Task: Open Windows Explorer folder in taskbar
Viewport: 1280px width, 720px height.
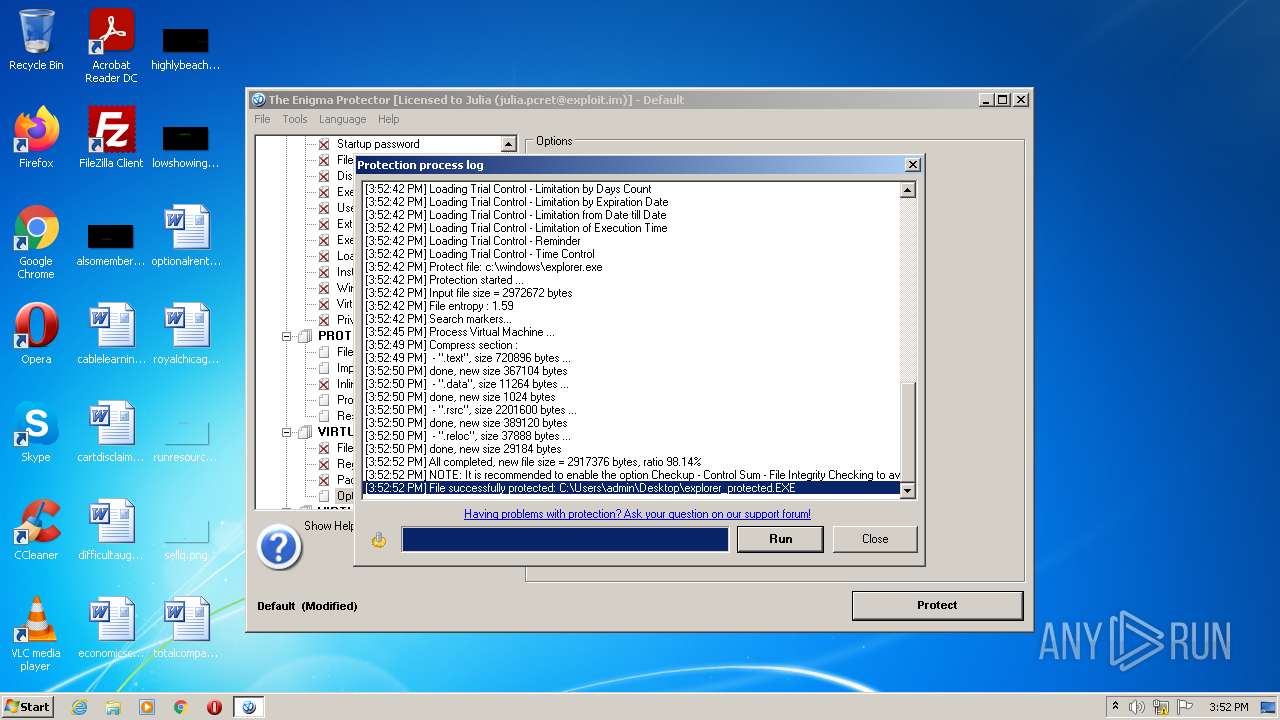Action: [x=113, y=707]
